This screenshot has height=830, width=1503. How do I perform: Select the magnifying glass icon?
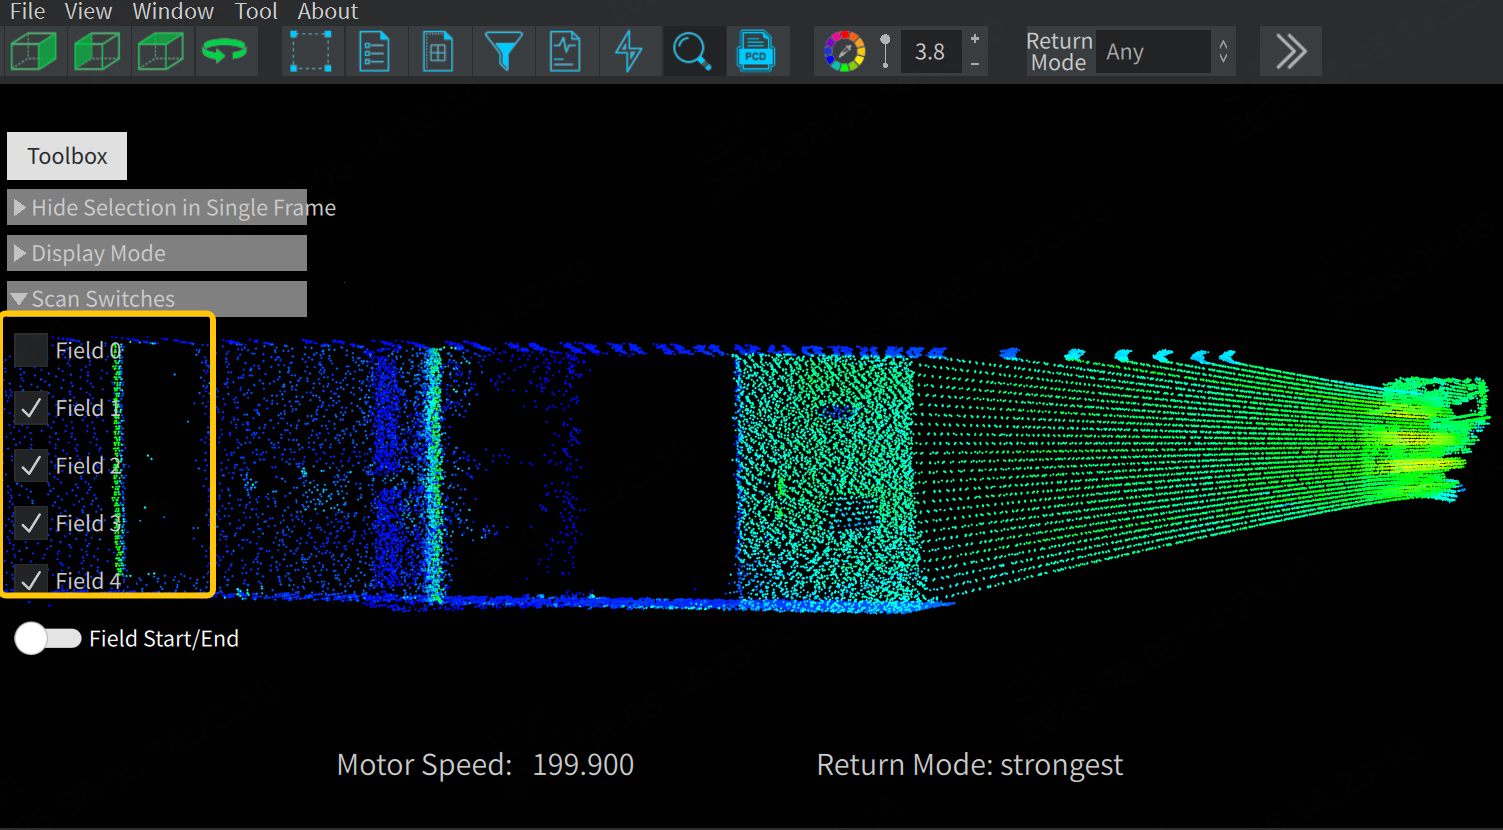tap(692, 51)
